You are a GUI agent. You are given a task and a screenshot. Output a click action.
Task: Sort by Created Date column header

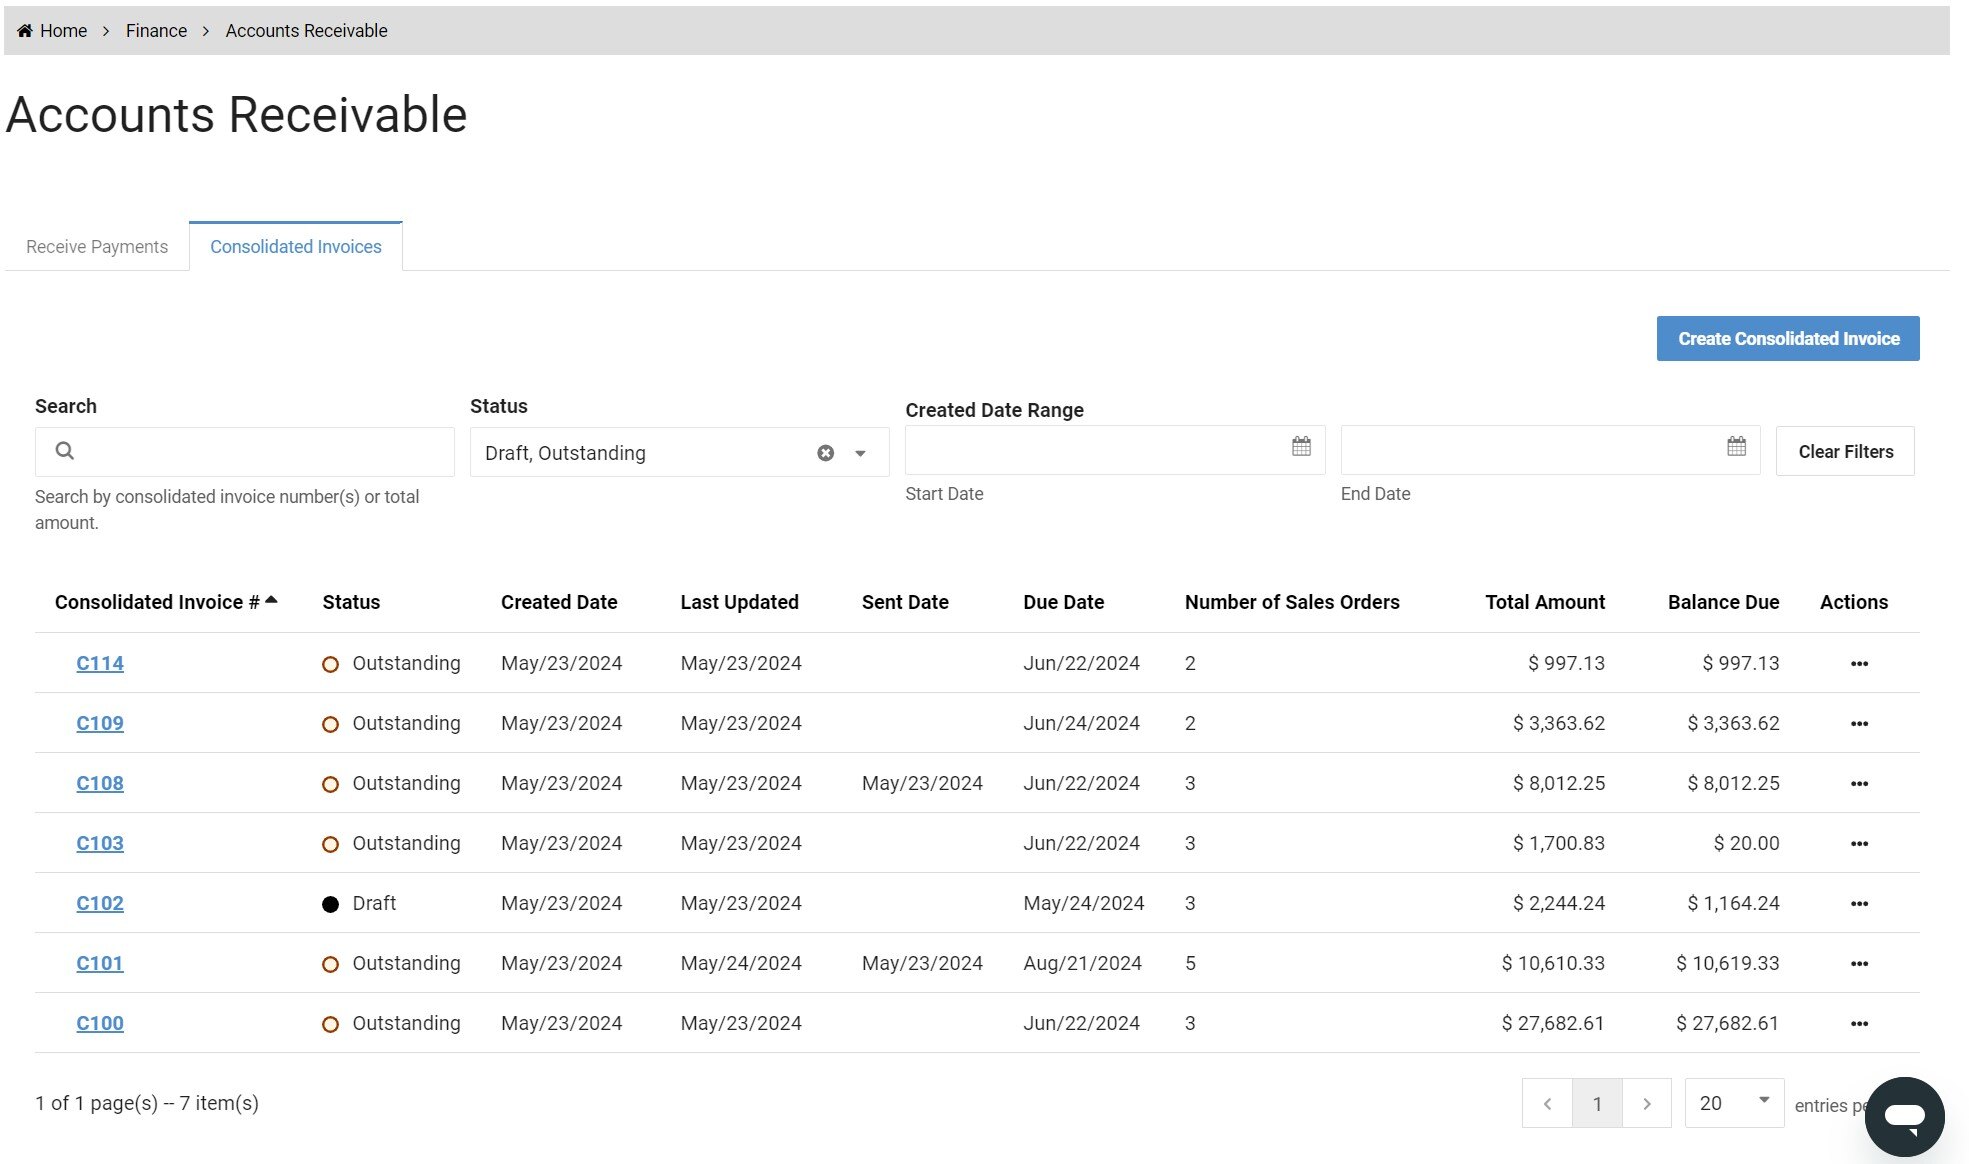tap(559, 602)
